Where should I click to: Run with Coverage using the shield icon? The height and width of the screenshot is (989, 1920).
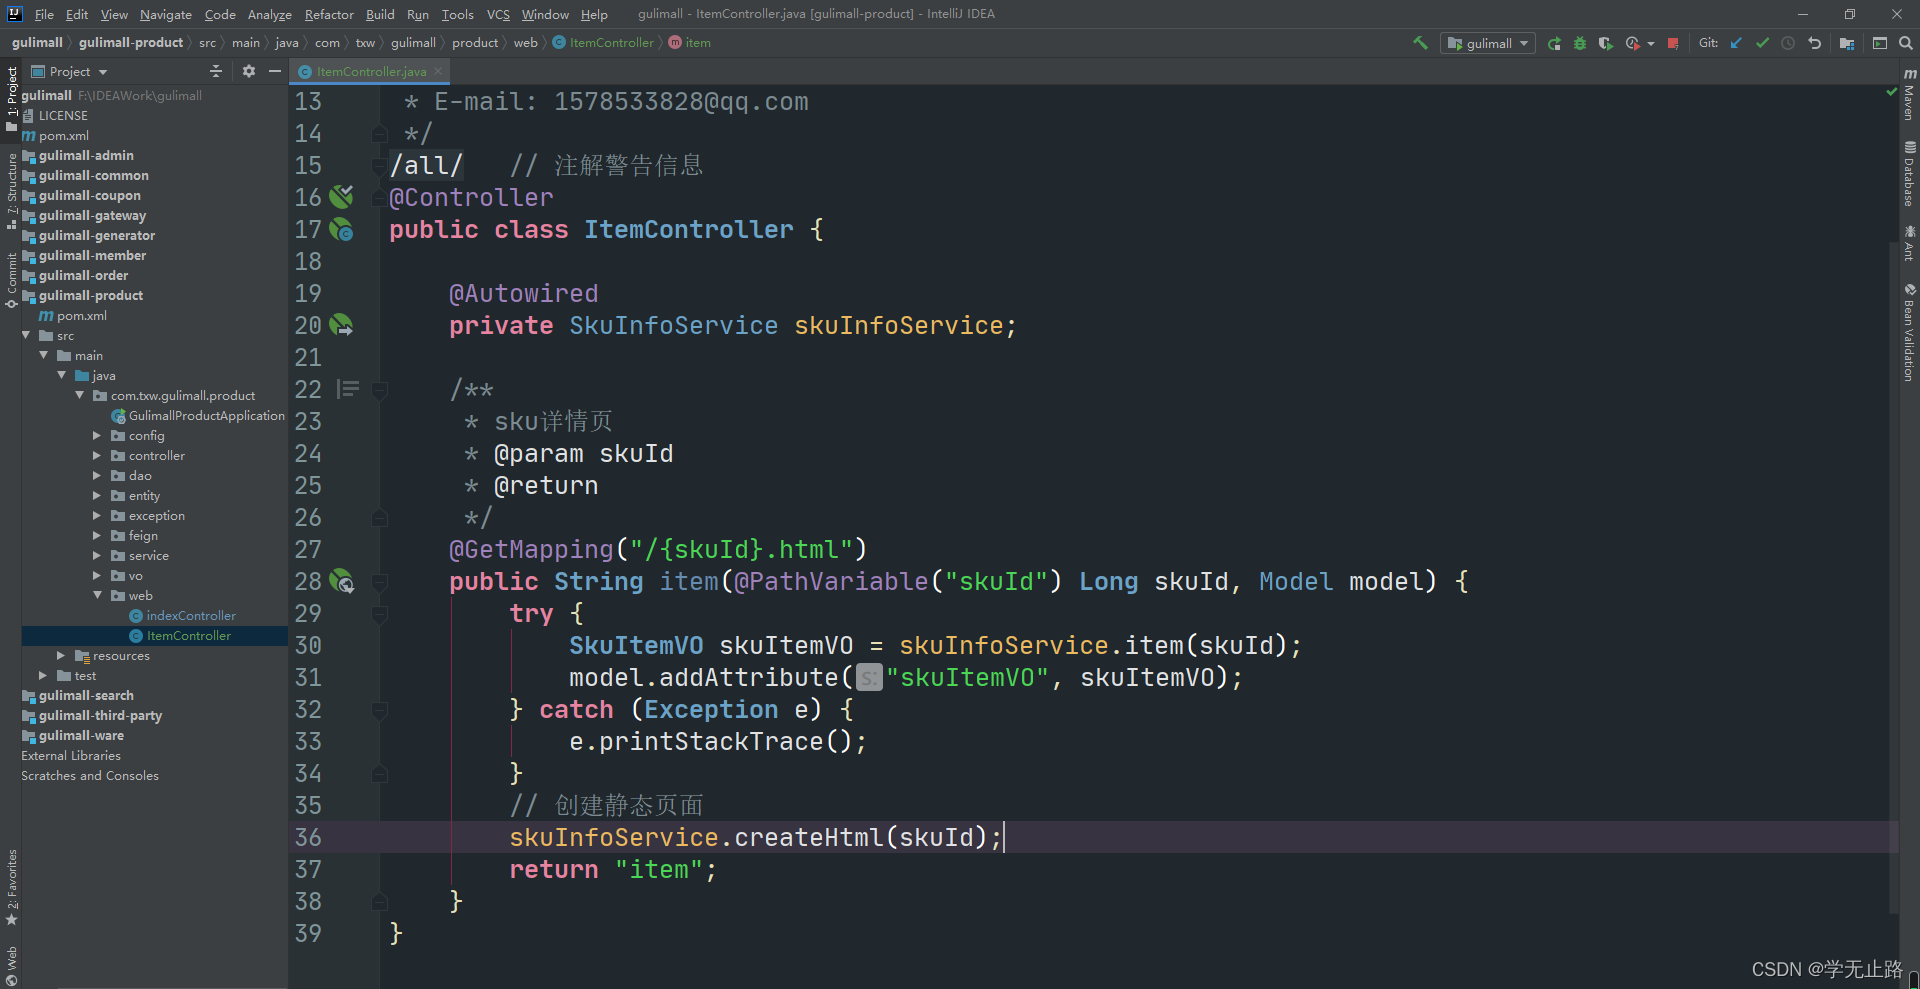pos(1606,43)
